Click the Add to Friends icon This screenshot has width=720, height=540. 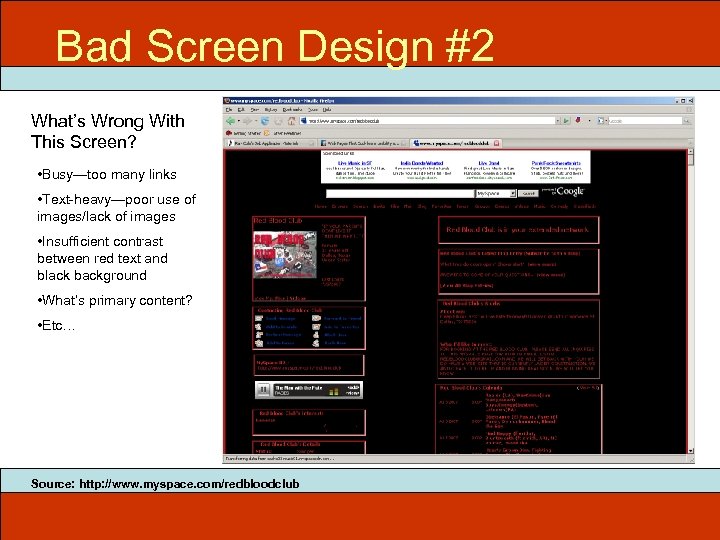tap(259, 326)
